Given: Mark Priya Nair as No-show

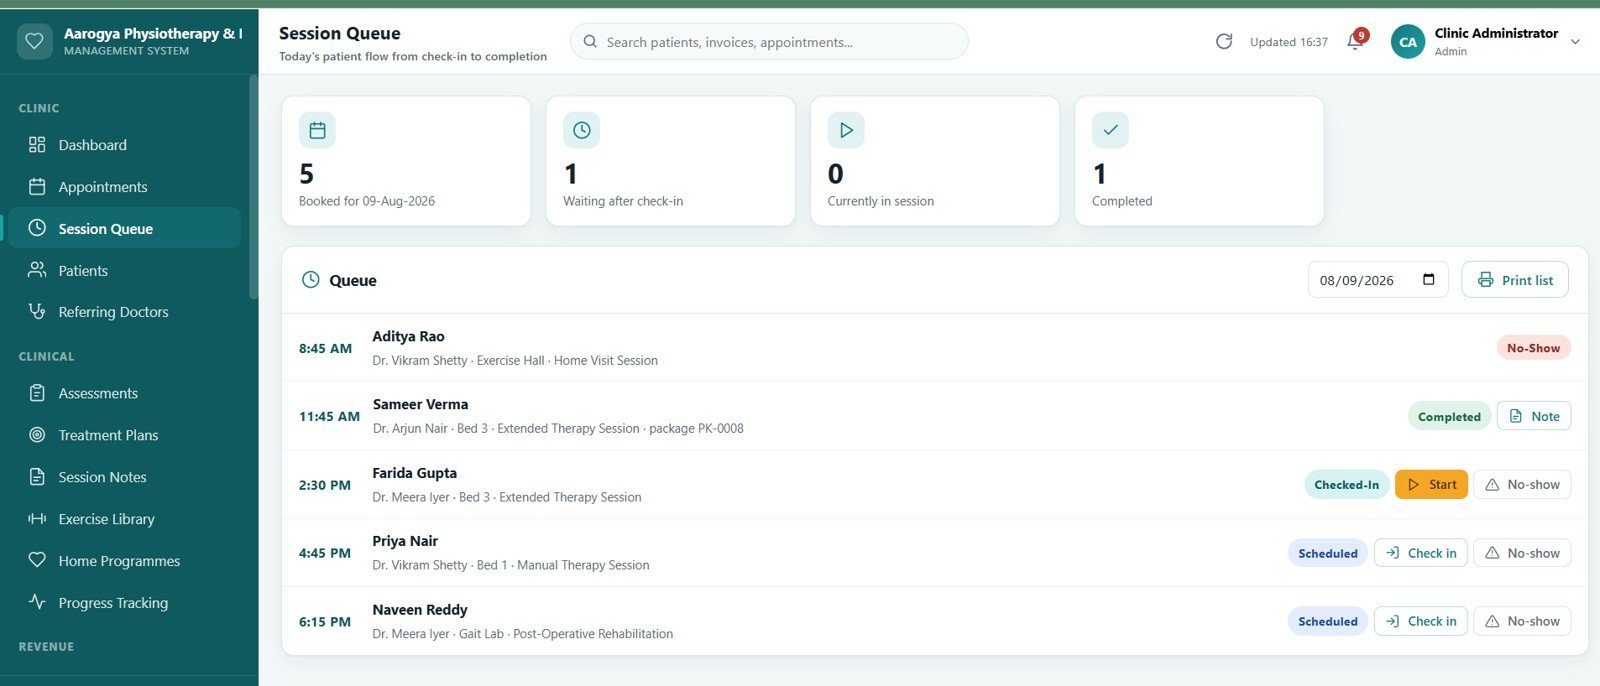Looking at the screenshot, I should (1522, 553).
